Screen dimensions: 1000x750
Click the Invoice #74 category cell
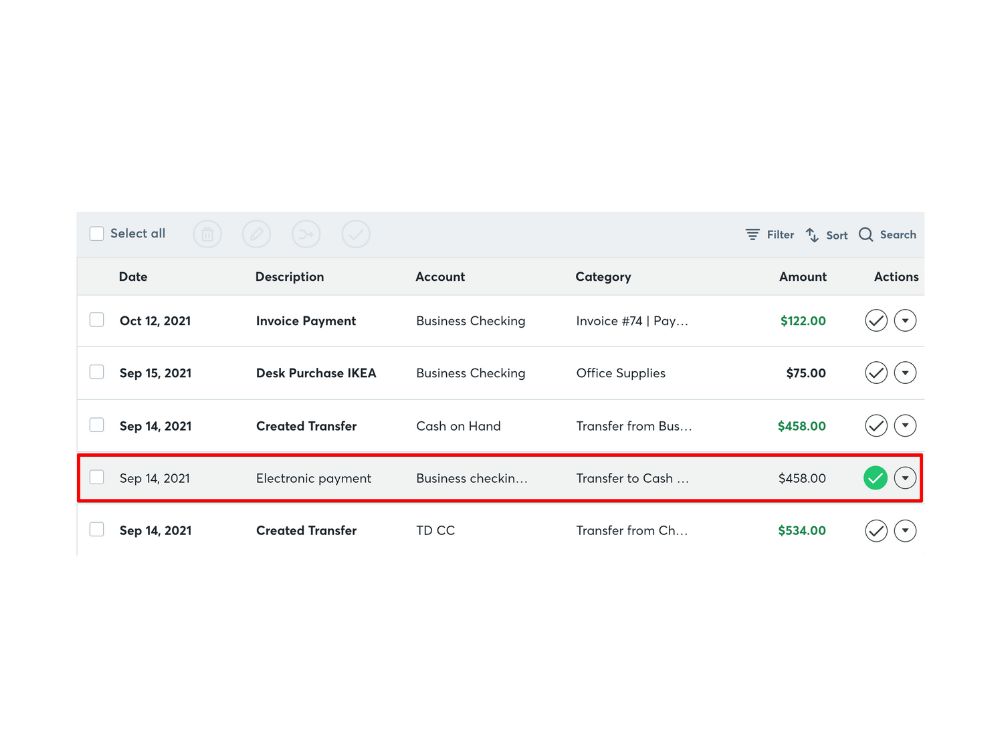632,321
